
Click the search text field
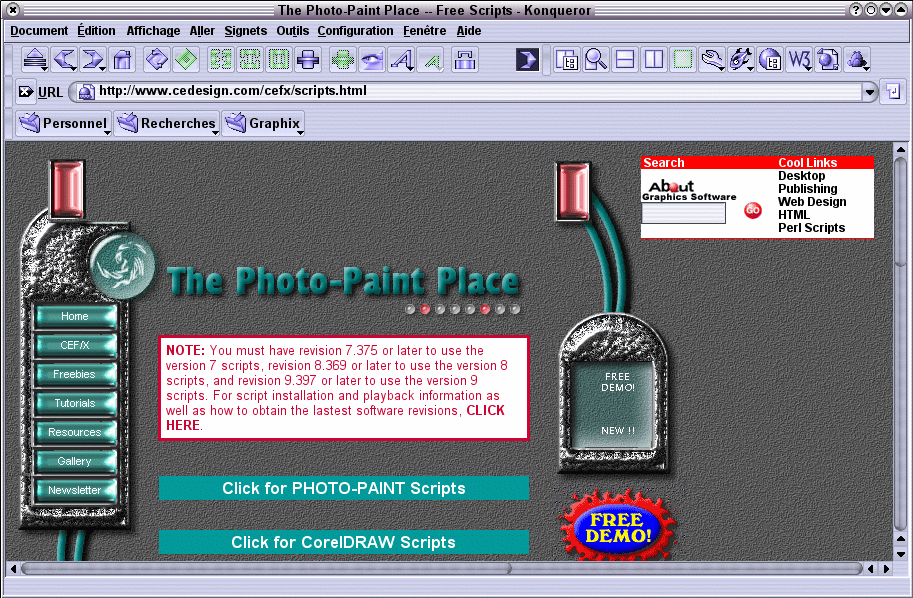pyautogui.click(x=684, y=213)
